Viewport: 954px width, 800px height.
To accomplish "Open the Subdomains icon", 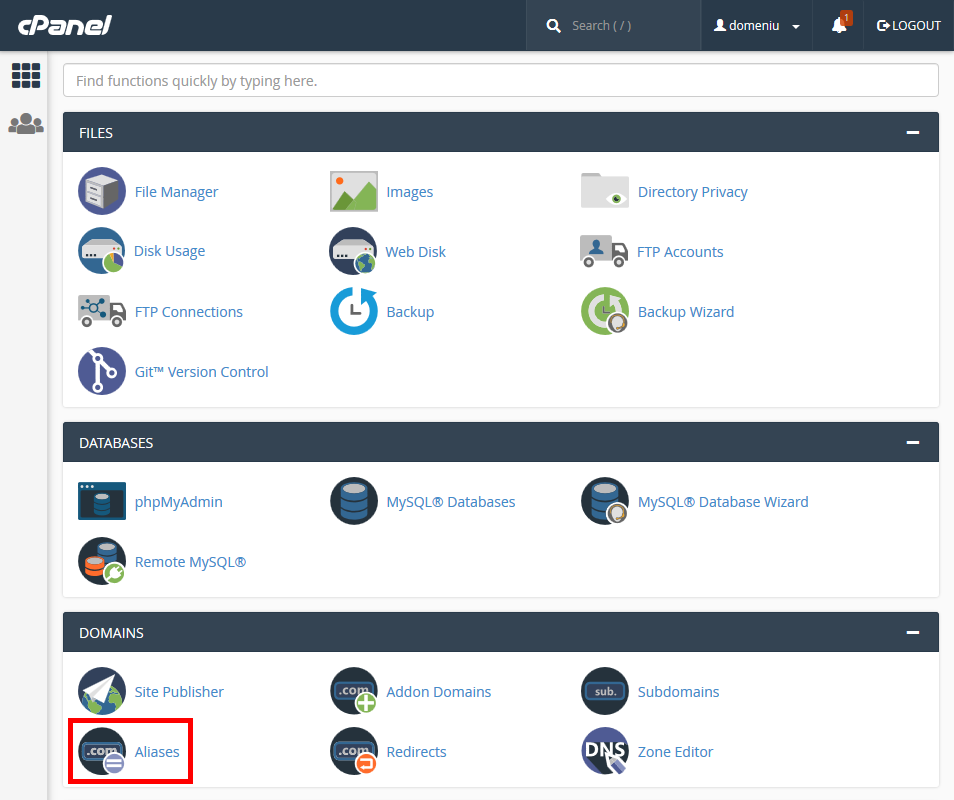I will pos(605,691).
